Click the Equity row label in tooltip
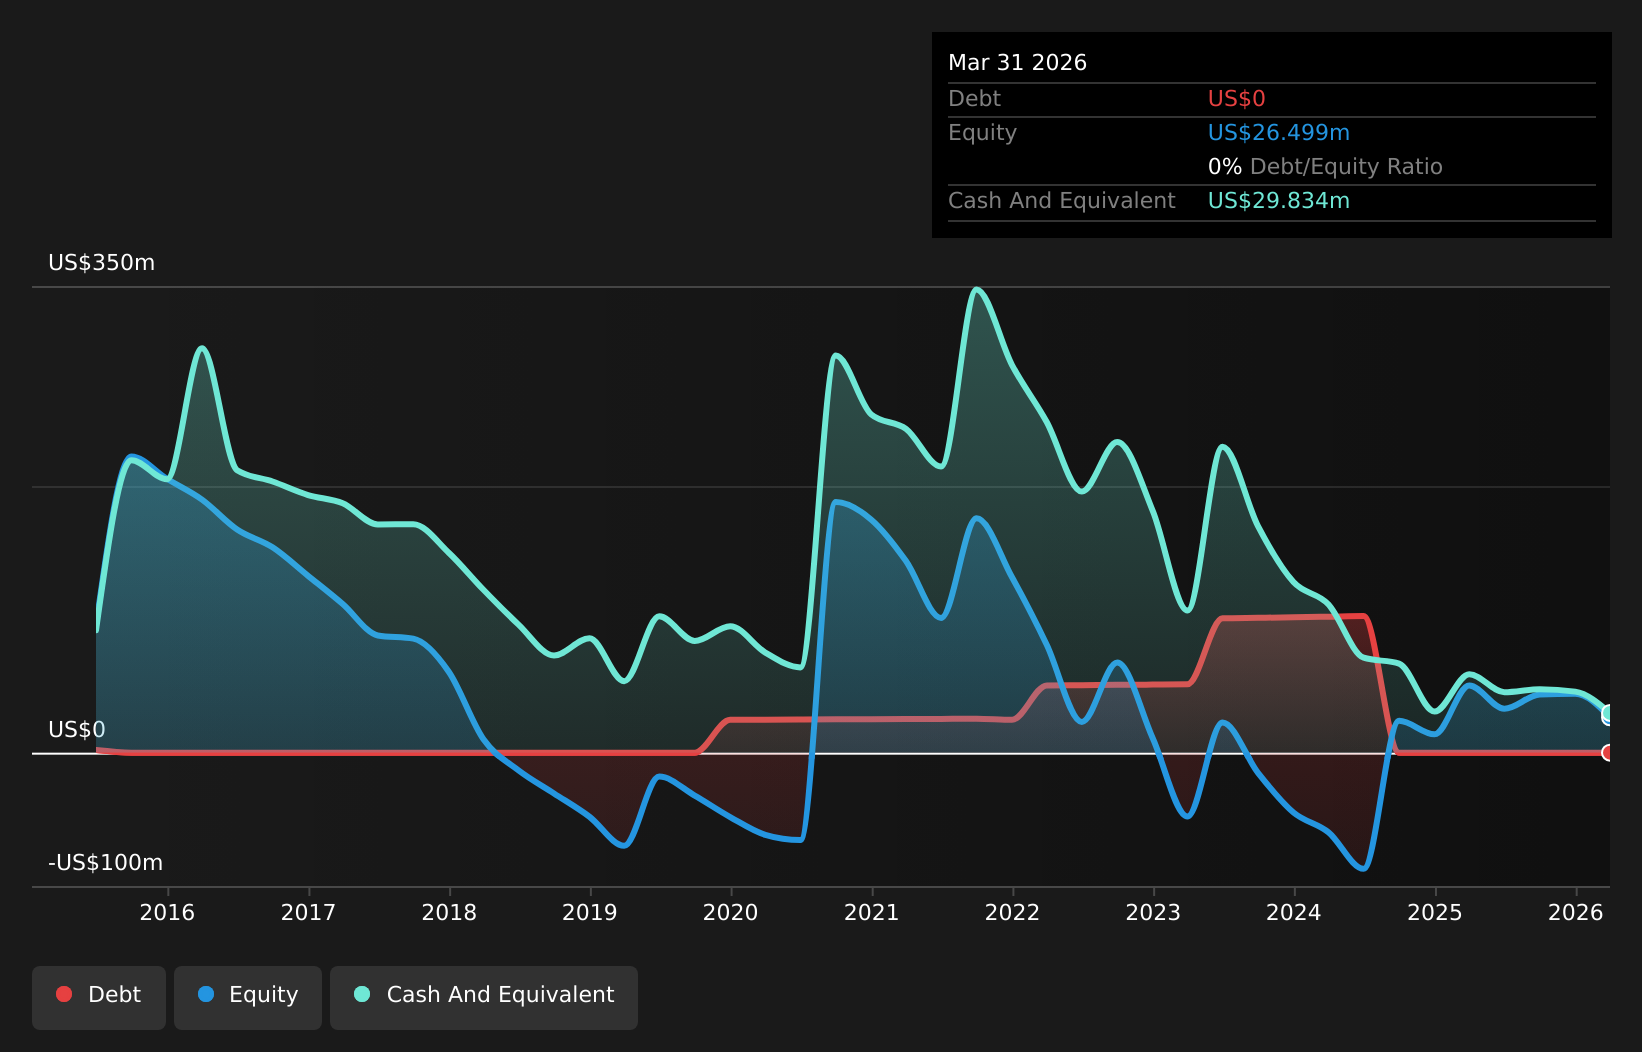The width and height of the screenshot is (1642, 1052). 982,133
